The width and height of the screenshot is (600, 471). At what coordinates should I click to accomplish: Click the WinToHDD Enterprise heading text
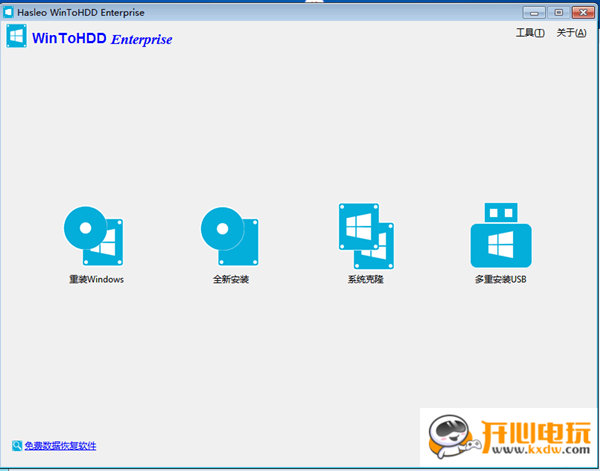click(102, 39)
